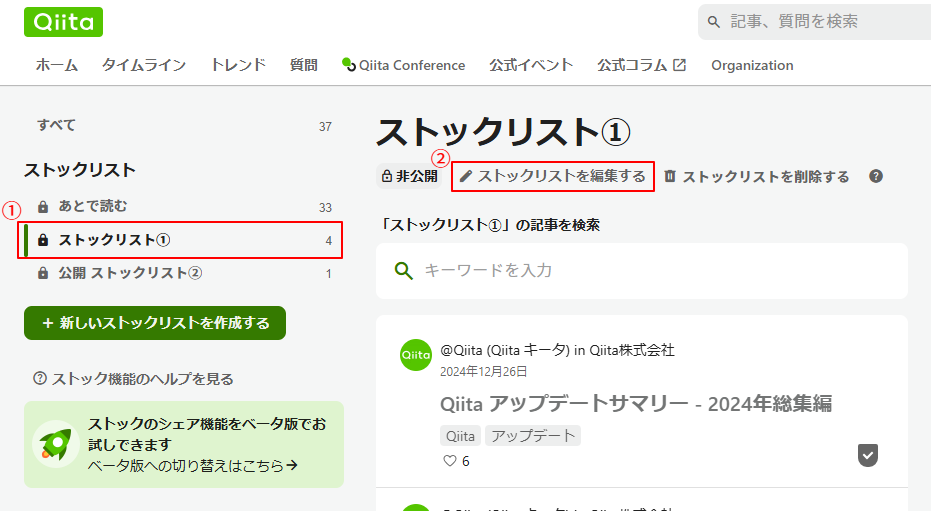Click lock icon beside ストックリスト① in sidebar
The width and height of the screenshot is (931, 511).
click(43, 240)
